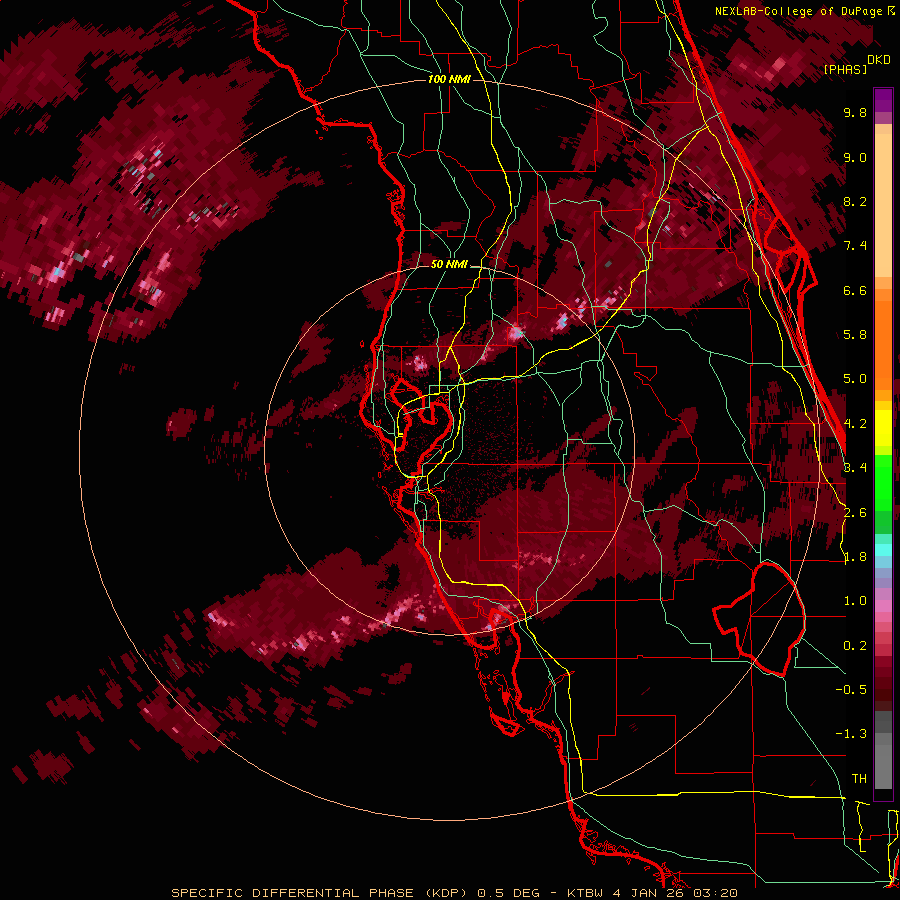
Task: Click the 6.6 color scale value
Action: [855, 290]
